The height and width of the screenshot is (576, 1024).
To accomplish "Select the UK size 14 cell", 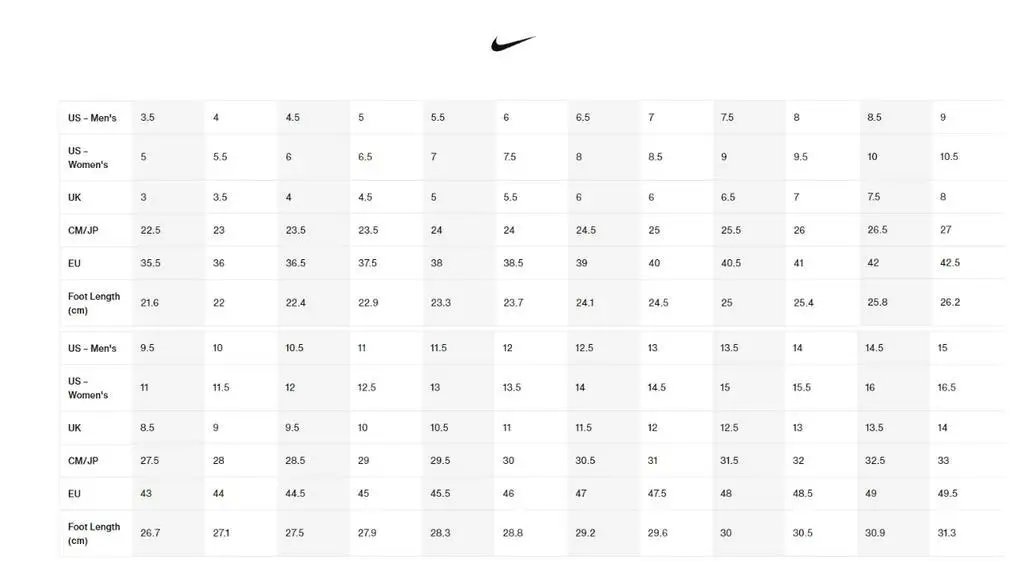I will (942, 428).
